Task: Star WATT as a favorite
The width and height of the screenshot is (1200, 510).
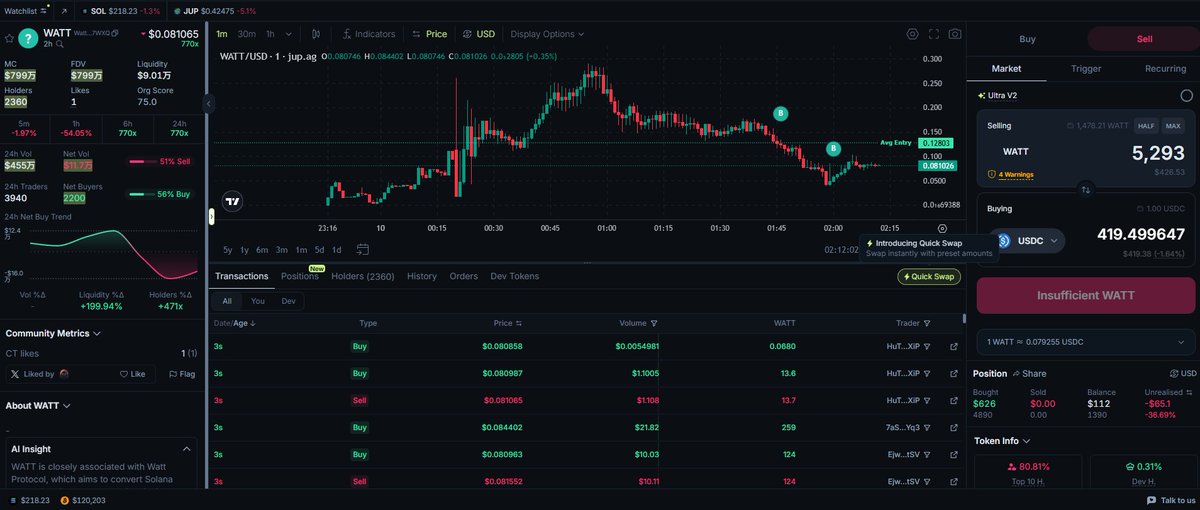Action: point(8,38)
